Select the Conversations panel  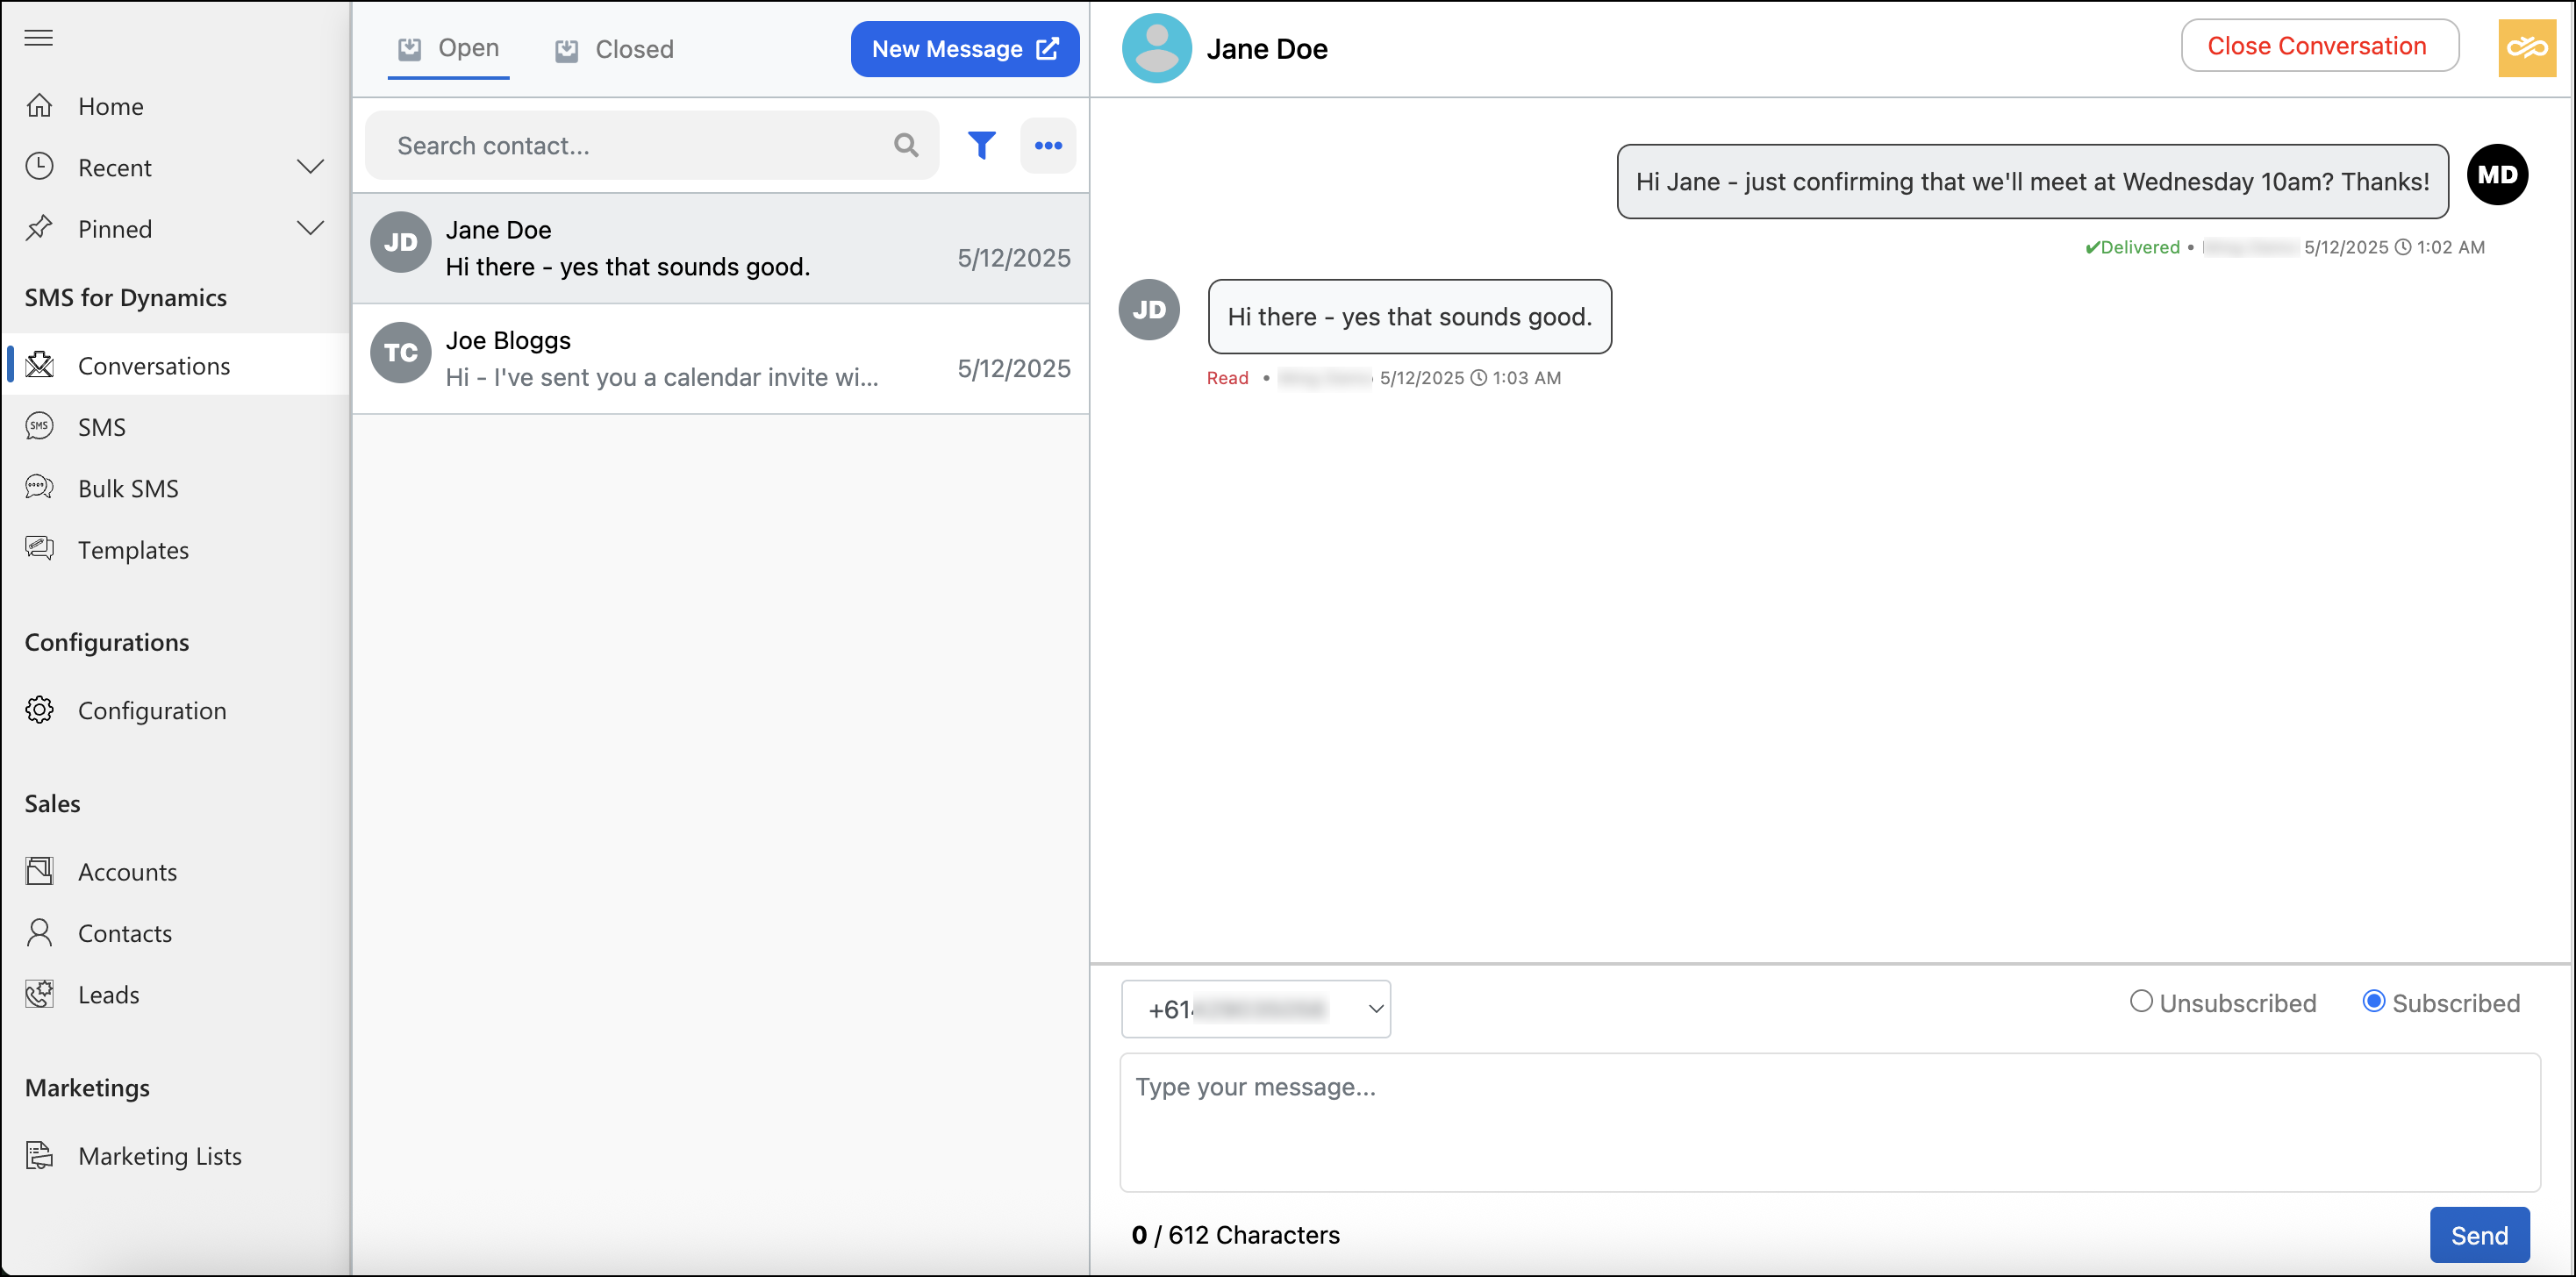pos(154,365)
